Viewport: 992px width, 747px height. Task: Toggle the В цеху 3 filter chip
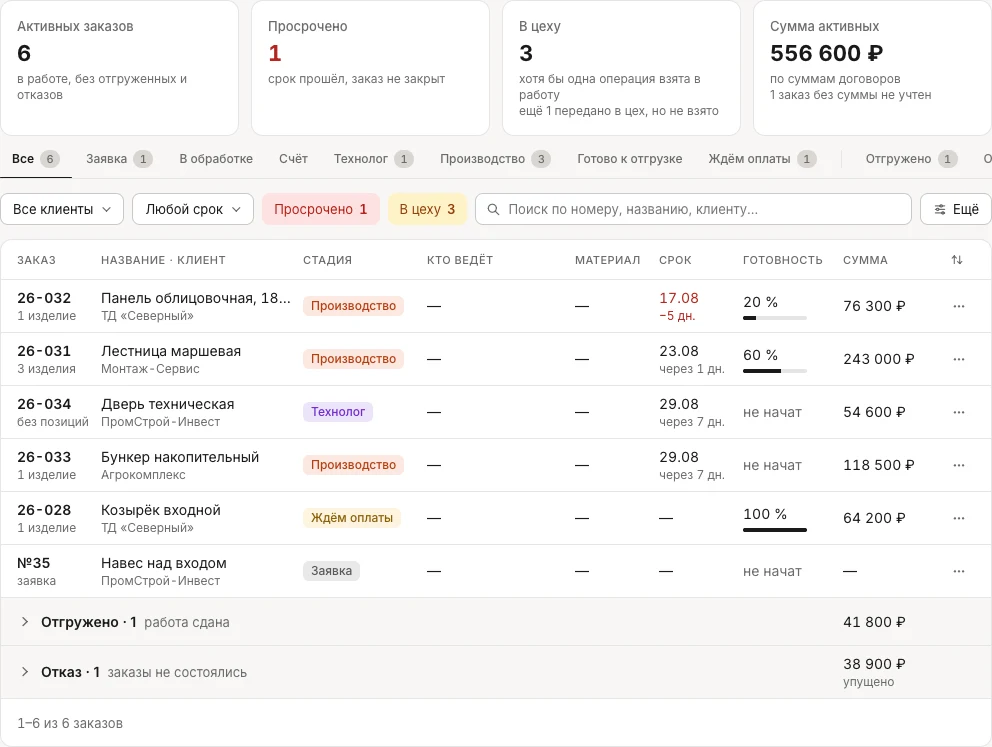(427, 209)
